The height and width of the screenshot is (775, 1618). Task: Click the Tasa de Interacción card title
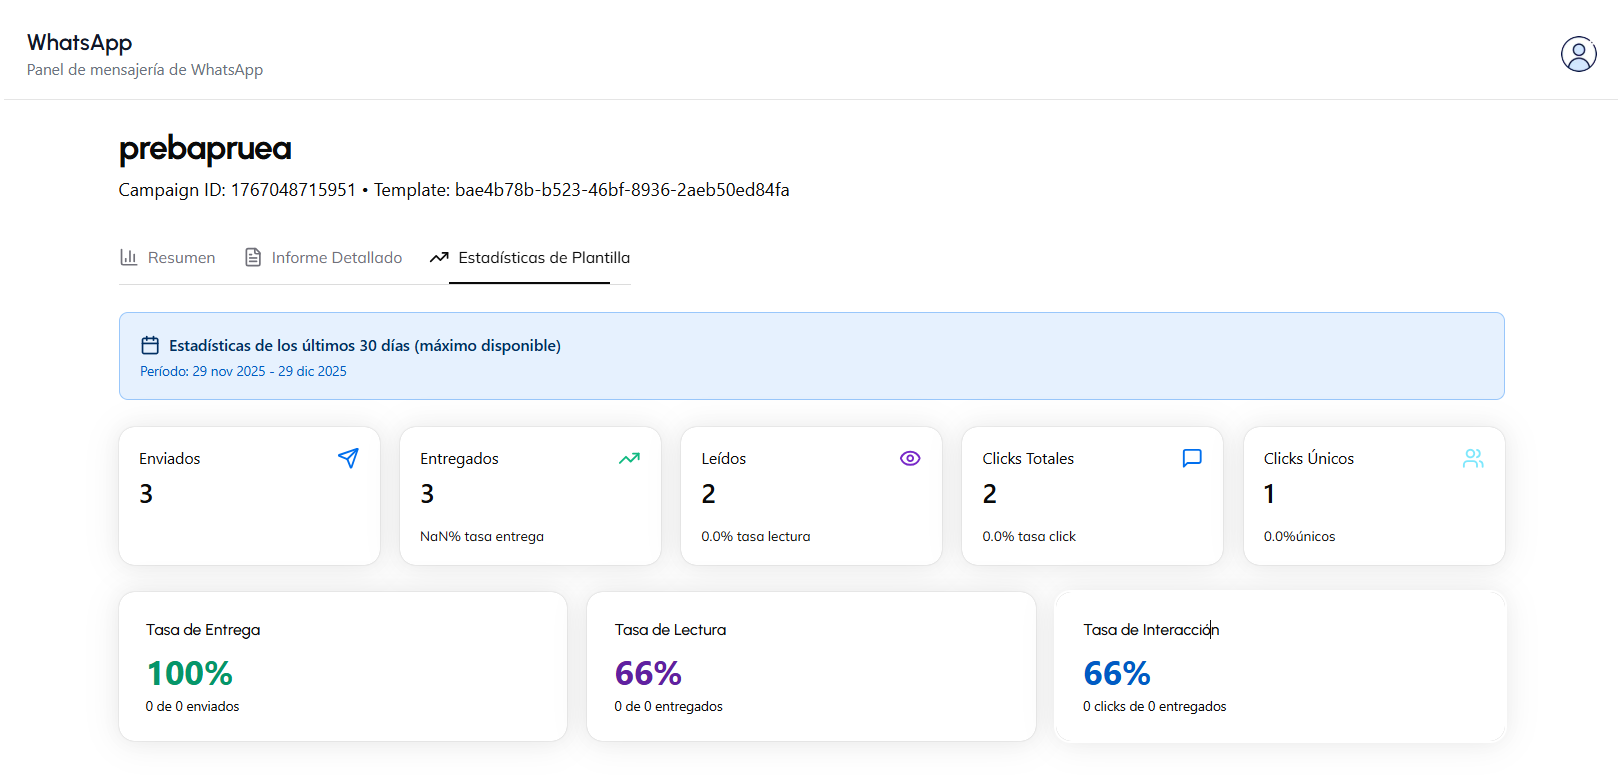click(1150, 630)
